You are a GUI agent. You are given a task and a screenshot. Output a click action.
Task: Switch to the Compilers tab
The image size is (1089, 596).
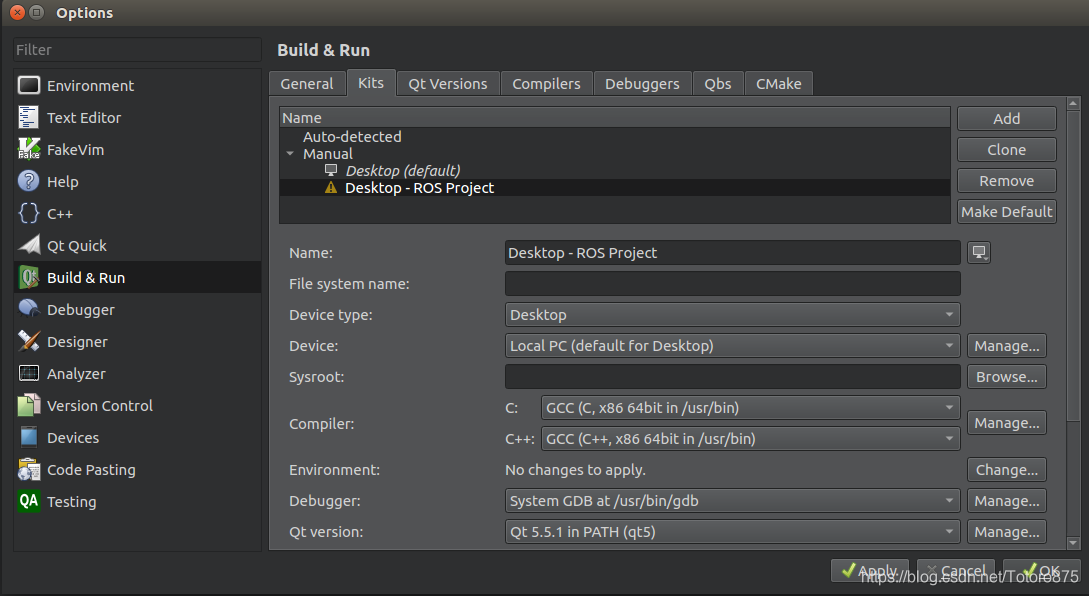coord(546,83)
